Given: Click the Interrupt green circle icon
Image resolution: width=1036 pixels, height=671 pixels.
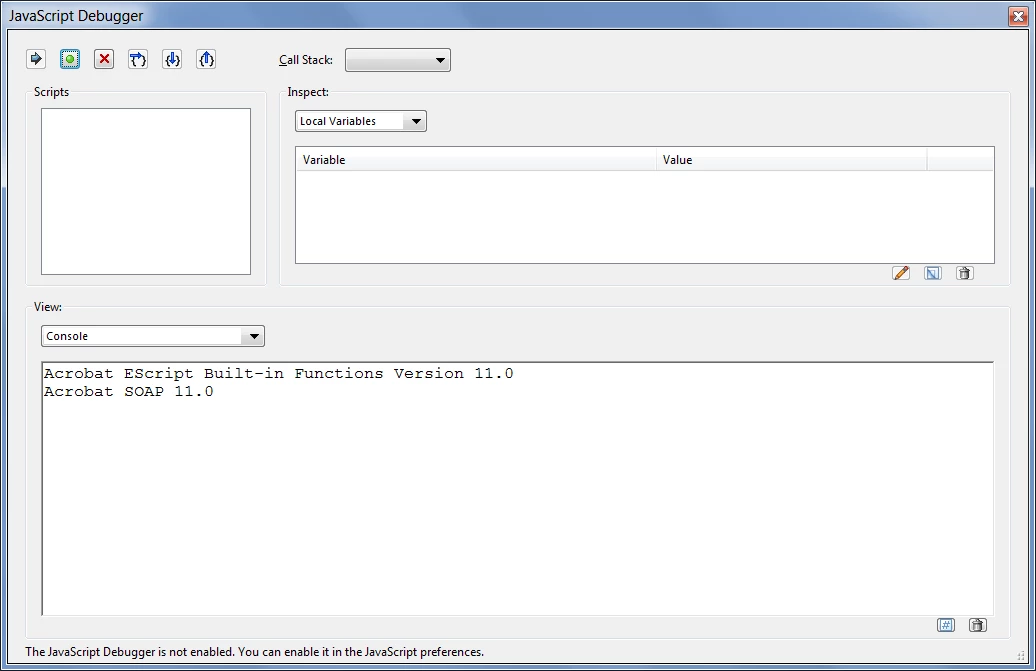Looking at the screenshot, I should click(70, 59).
